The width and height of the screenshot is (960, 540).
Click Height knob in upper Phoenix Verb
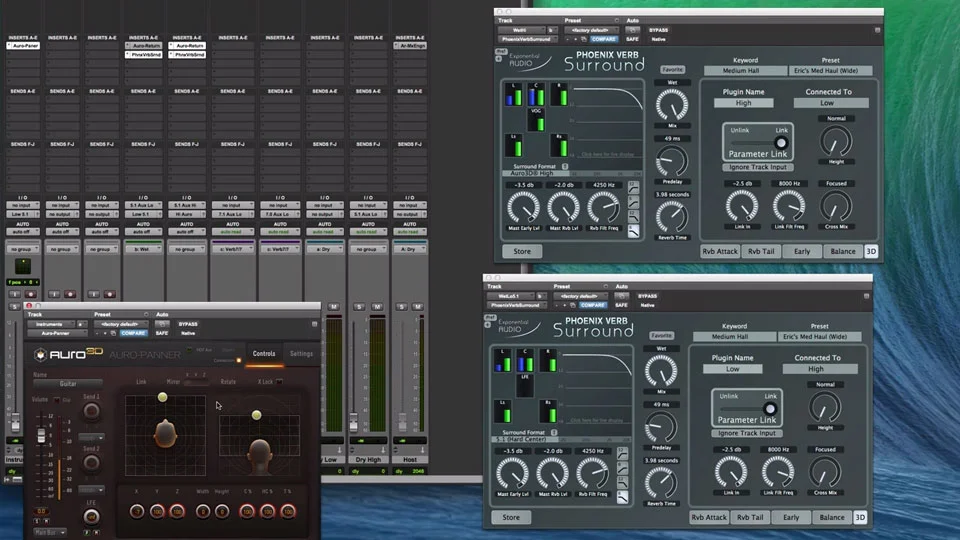[836, 141]
